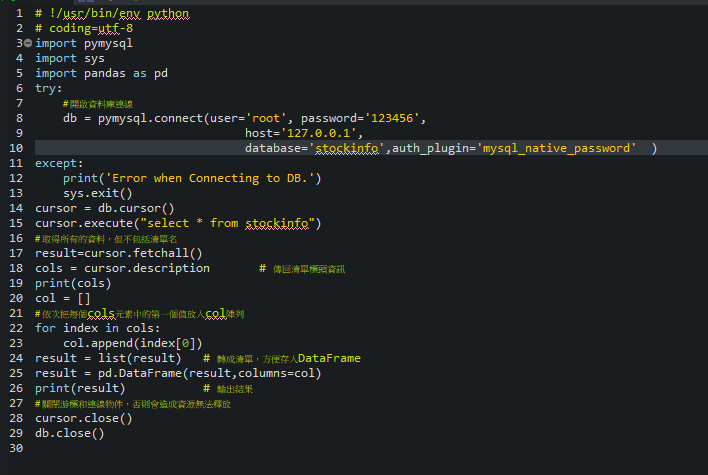This screenshot has width=708, height=475.
Task: Click 'stockinfo' in database argument
Action: point(347,148)
